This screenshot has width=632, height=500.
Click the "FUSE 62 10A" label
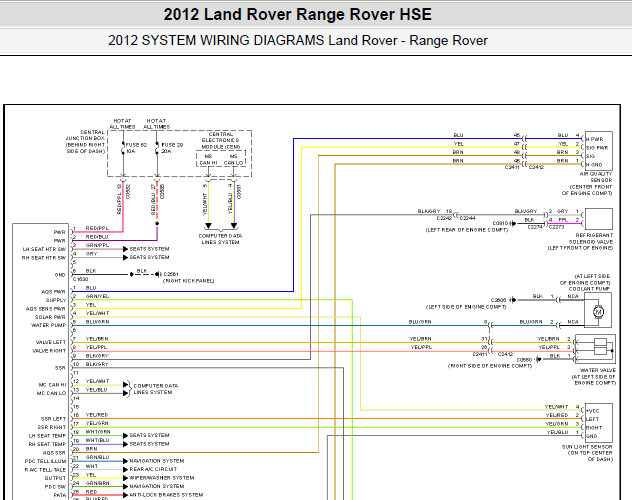point(136,148)
